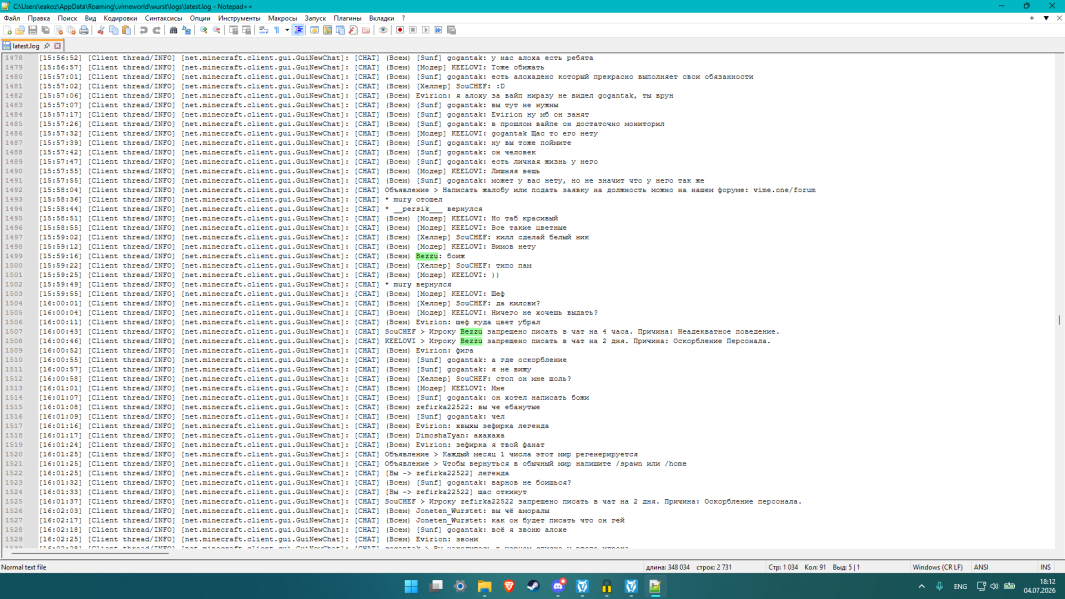
Task: Click the Paste clipboard icon
Action: point(126,30)
